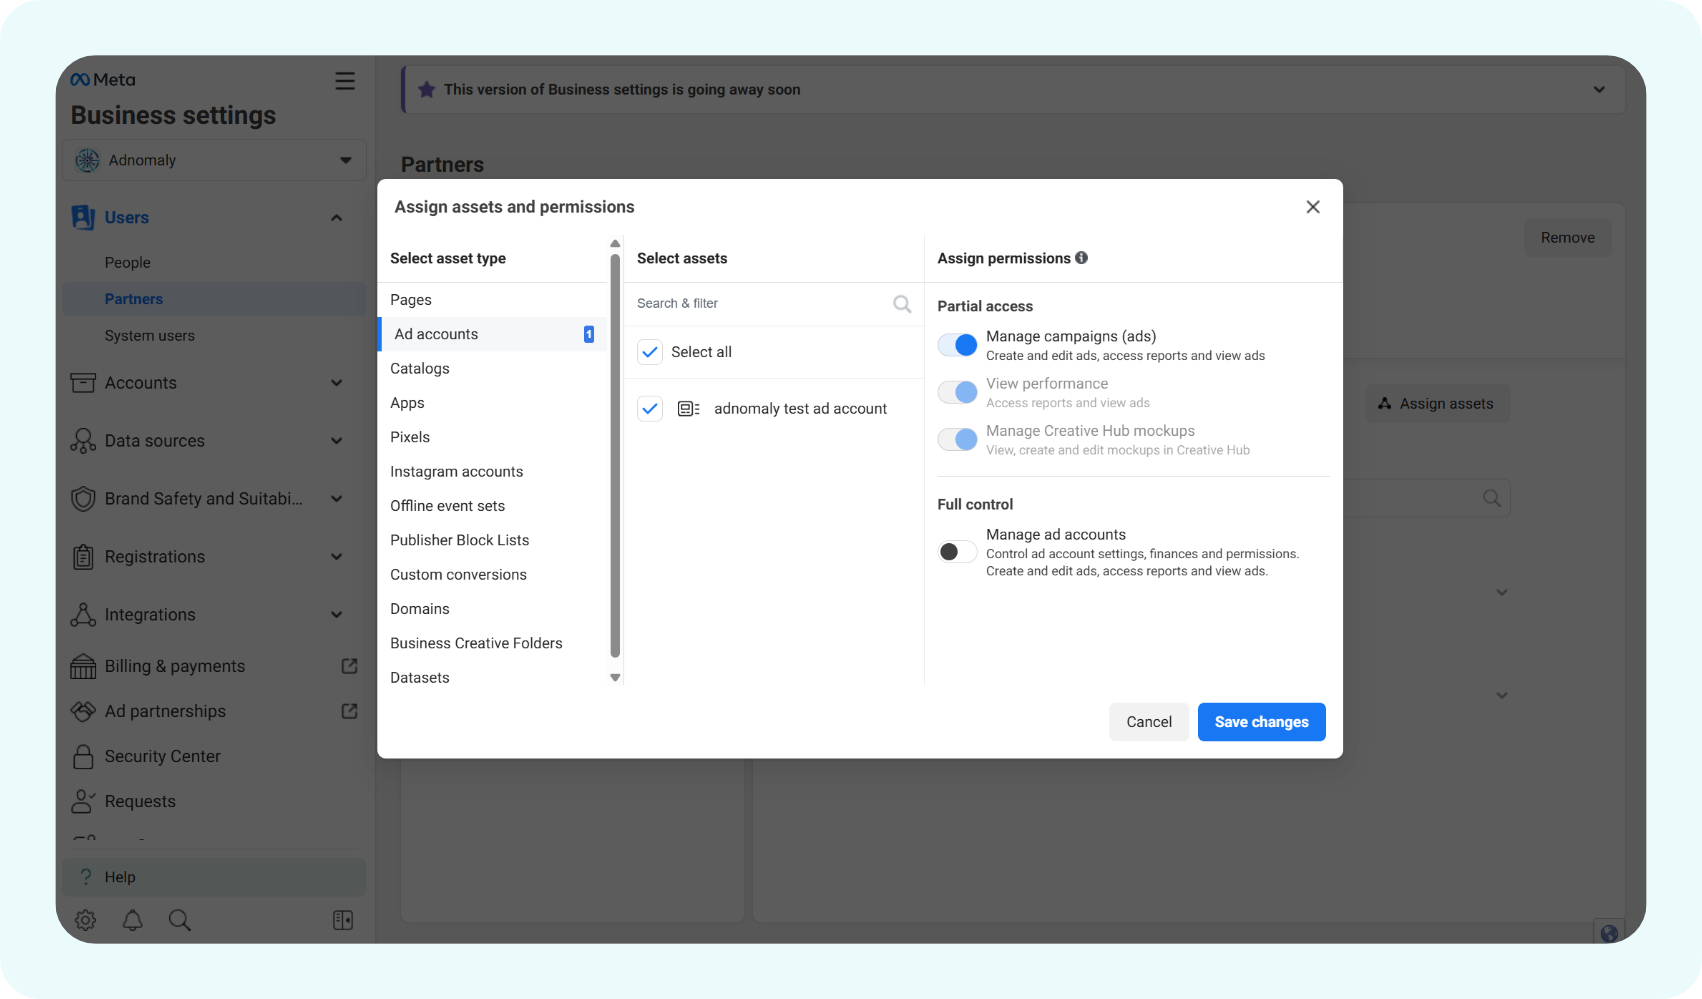Click the Help question mark icon
Screen dimensions: 1702x999
(86, 877)
